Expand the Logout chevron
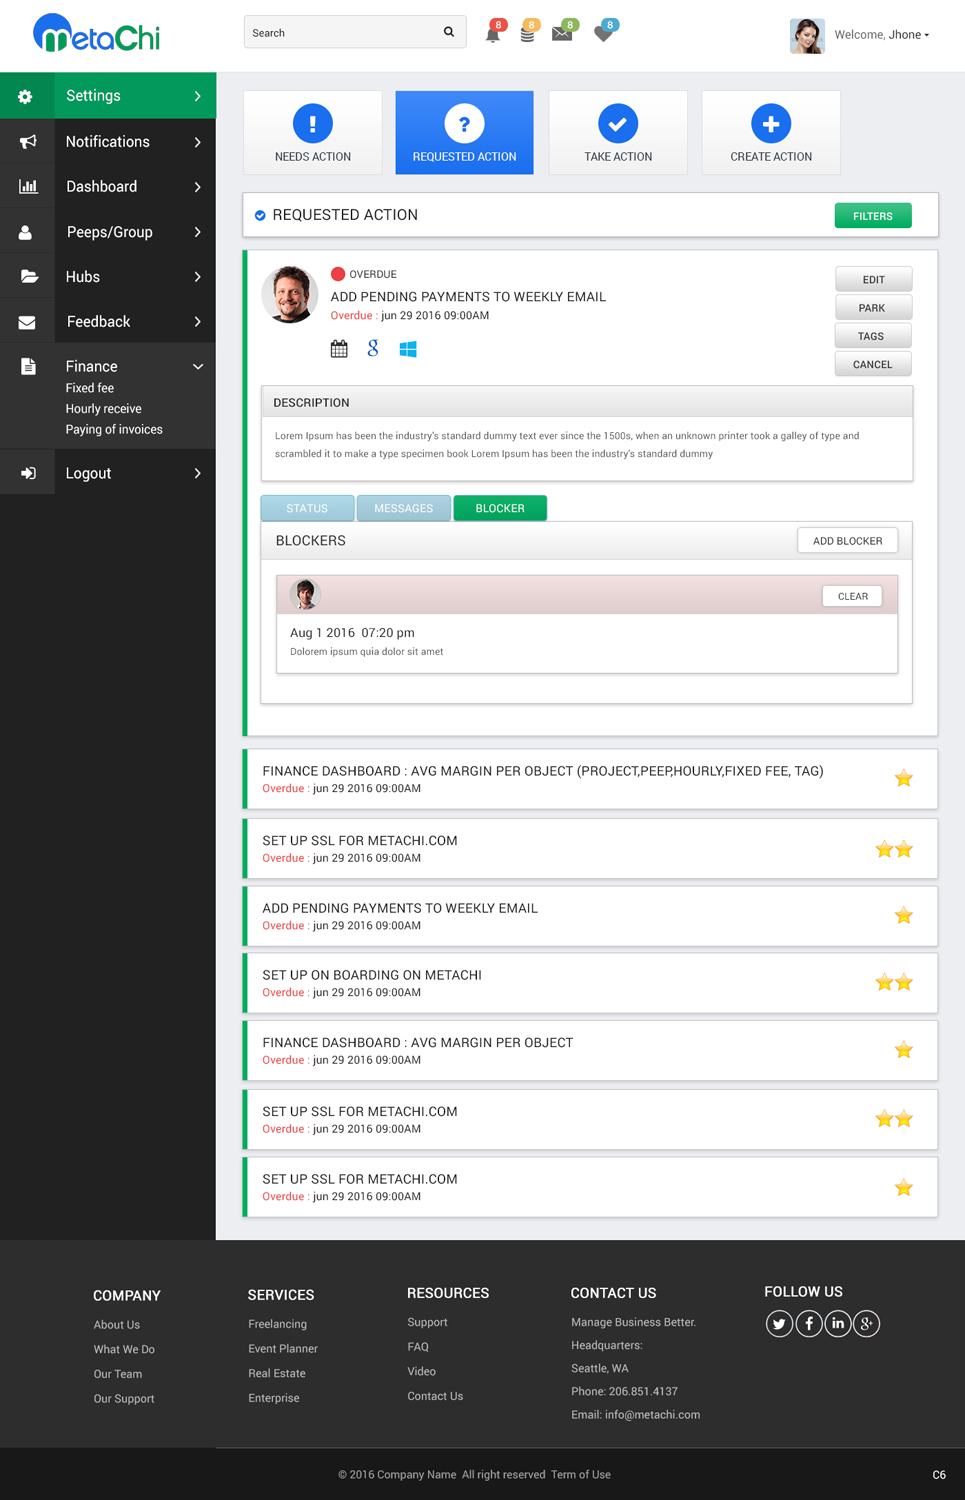The image size is (965, 1500). [198, 473]
